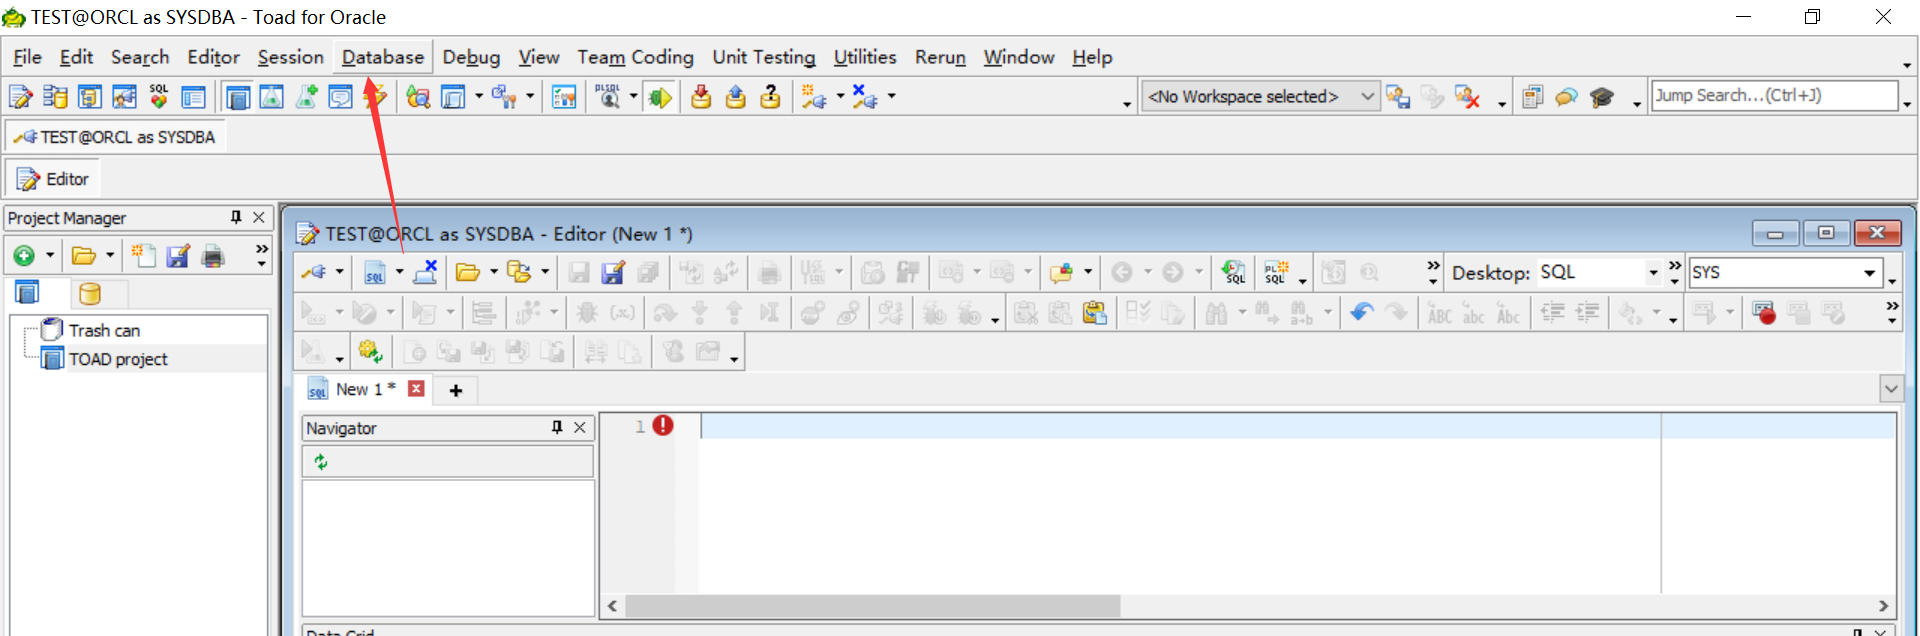
Task: Open the Unit Testing menu
Action: [764, 57]
